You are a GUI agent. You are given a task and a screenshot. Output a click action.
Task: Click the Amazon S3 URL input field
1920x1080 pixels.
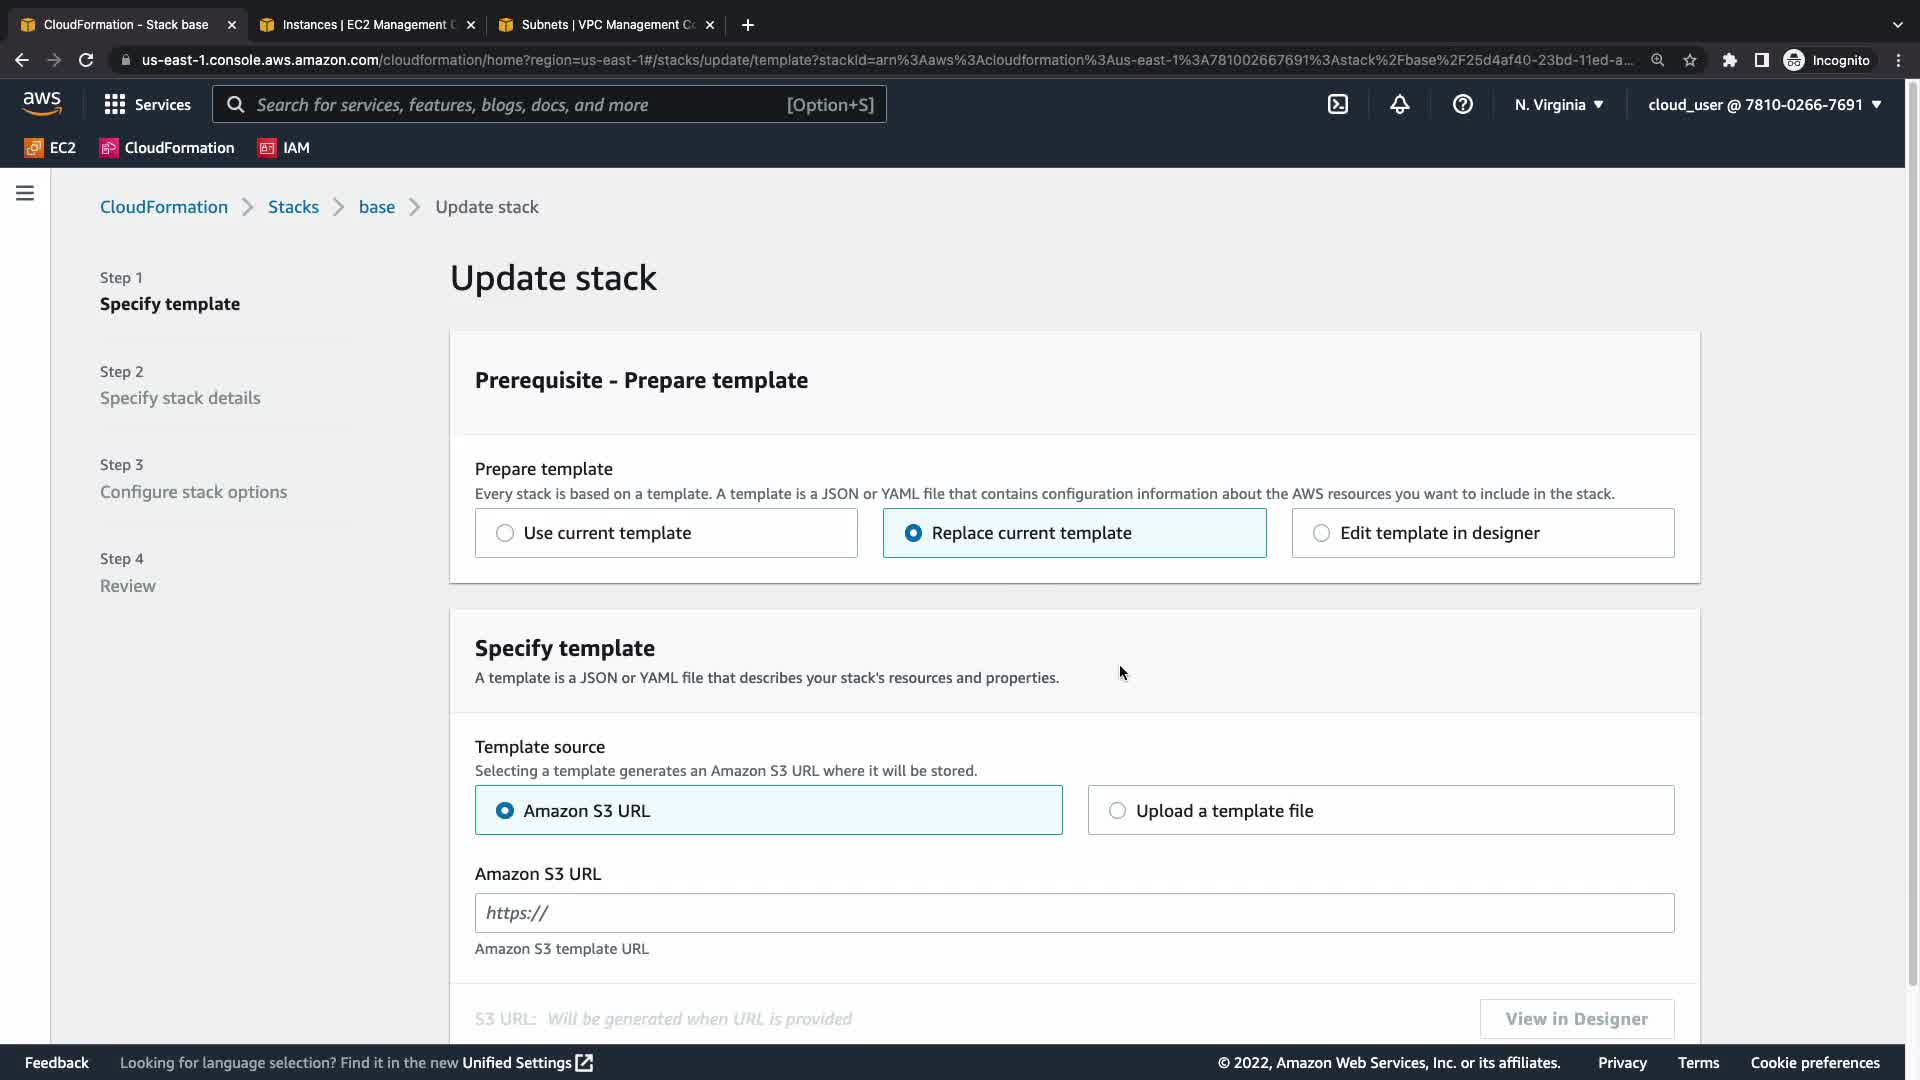click(x=1074, y=913)
